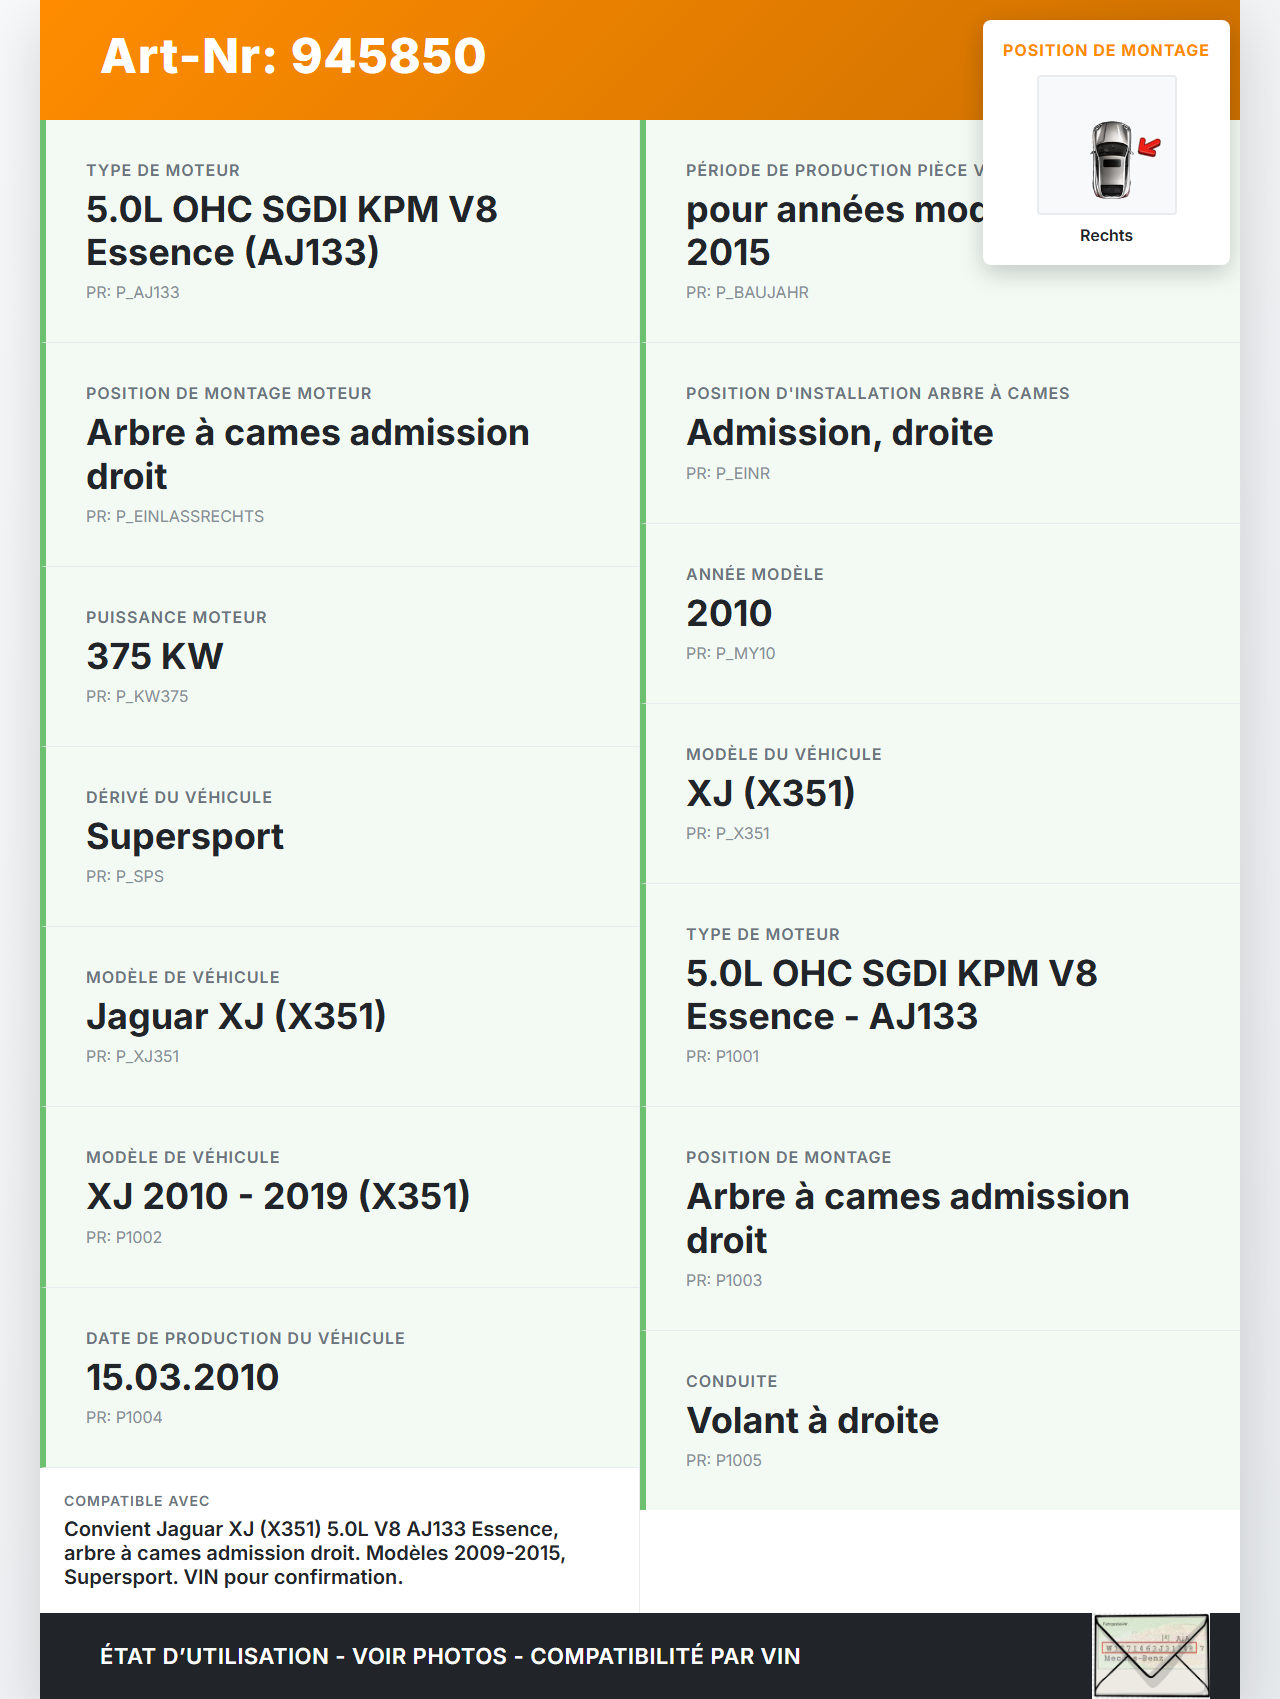The image size is (1280, 1699).
Task: Click the "PR: P1005" code
Action: (724, 1460)
